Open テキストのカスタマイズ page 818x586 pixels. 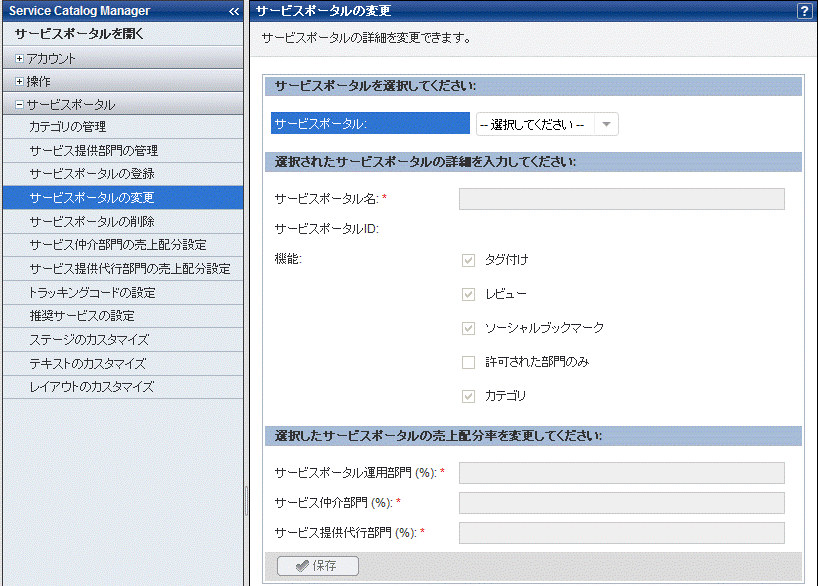[123, 364]
